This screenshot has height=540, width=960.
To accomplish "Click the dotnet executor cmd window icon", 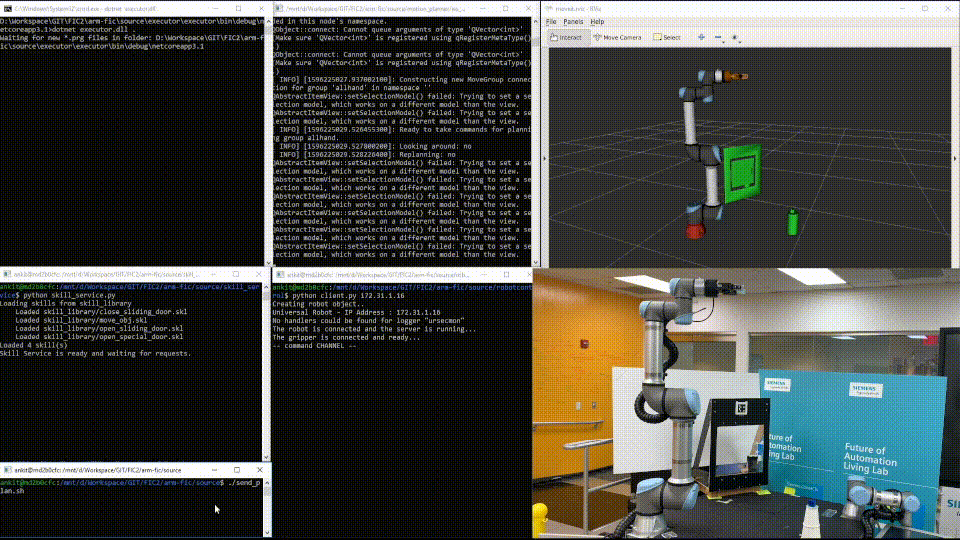I will point(6,8).
